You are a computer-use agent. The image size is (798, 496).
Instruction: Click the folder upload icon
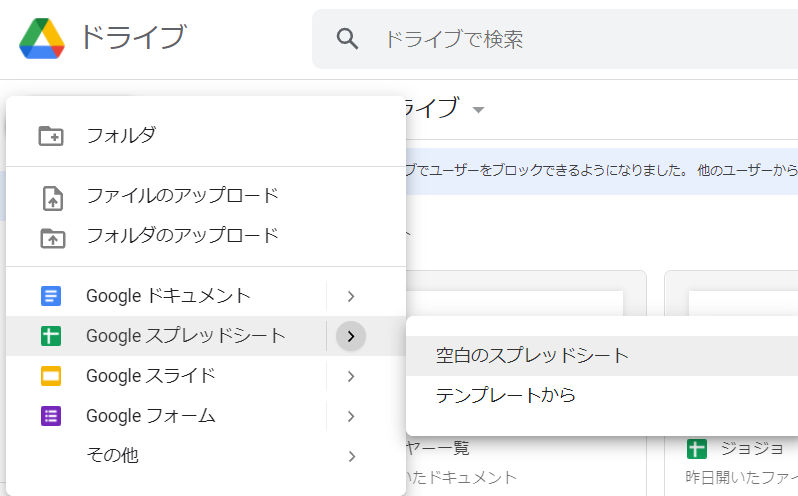click(52, 238)
